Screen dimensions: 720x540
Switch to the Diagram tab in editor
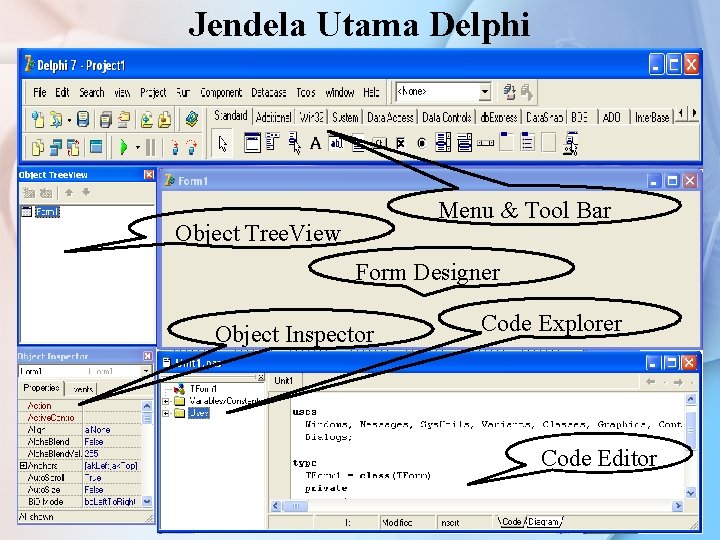pyautogui.click(x=544, y=522)
